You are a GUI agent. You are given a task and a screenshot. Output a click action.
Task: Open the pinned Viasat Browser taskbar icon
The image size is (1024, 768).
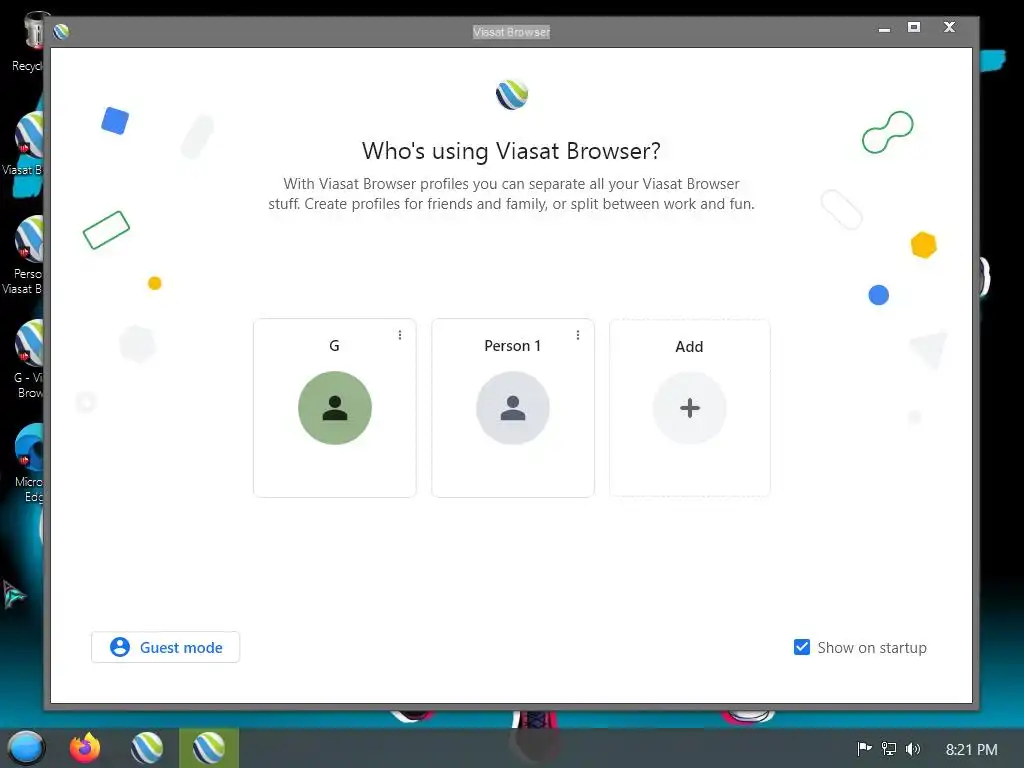[x=147, y=748]
